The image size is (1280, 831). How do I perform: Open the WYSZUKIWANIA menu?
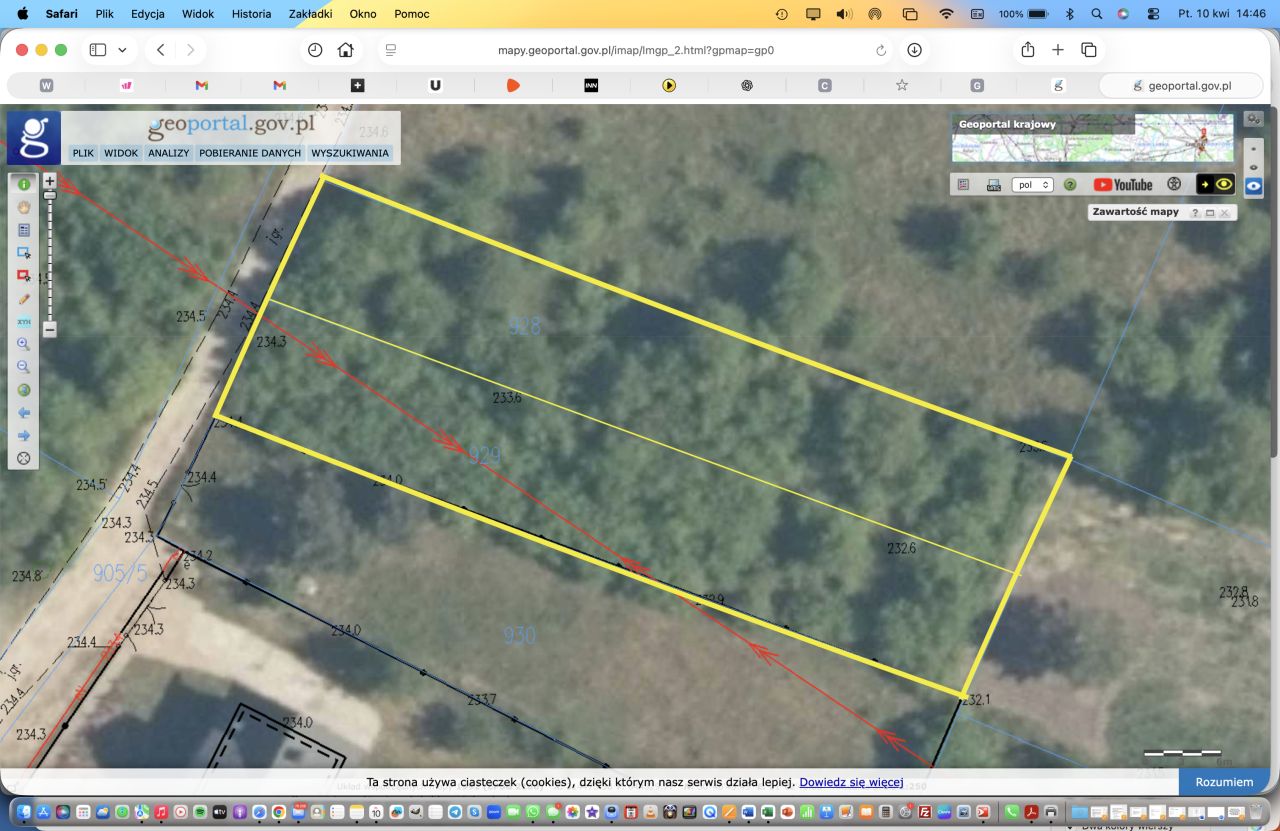[350, 153]
